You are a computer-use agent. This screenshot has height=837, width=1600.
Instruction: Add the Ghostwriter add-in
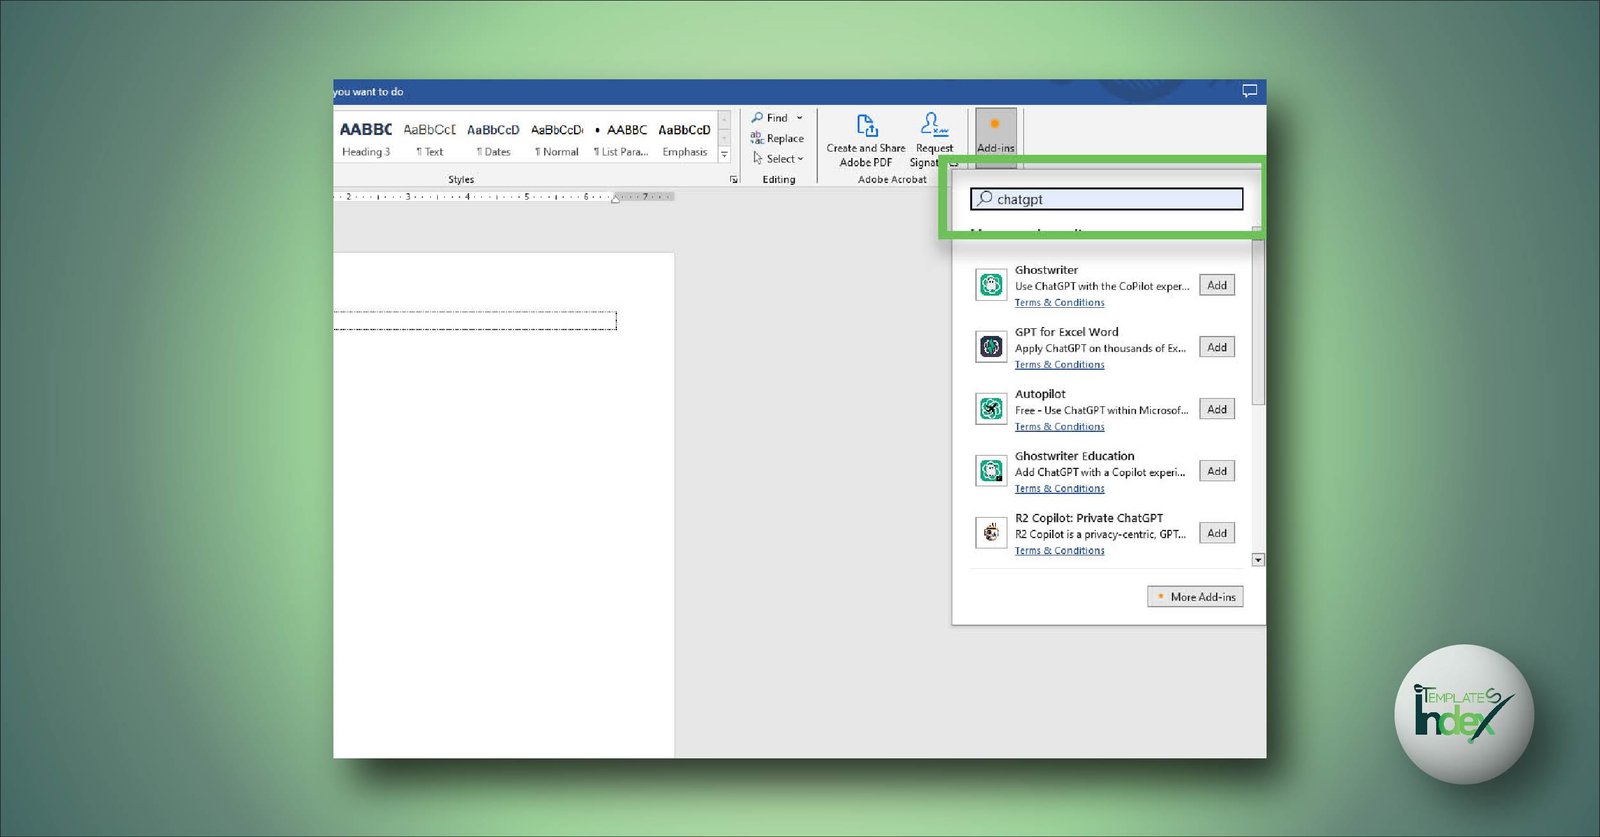point(1217,285)
